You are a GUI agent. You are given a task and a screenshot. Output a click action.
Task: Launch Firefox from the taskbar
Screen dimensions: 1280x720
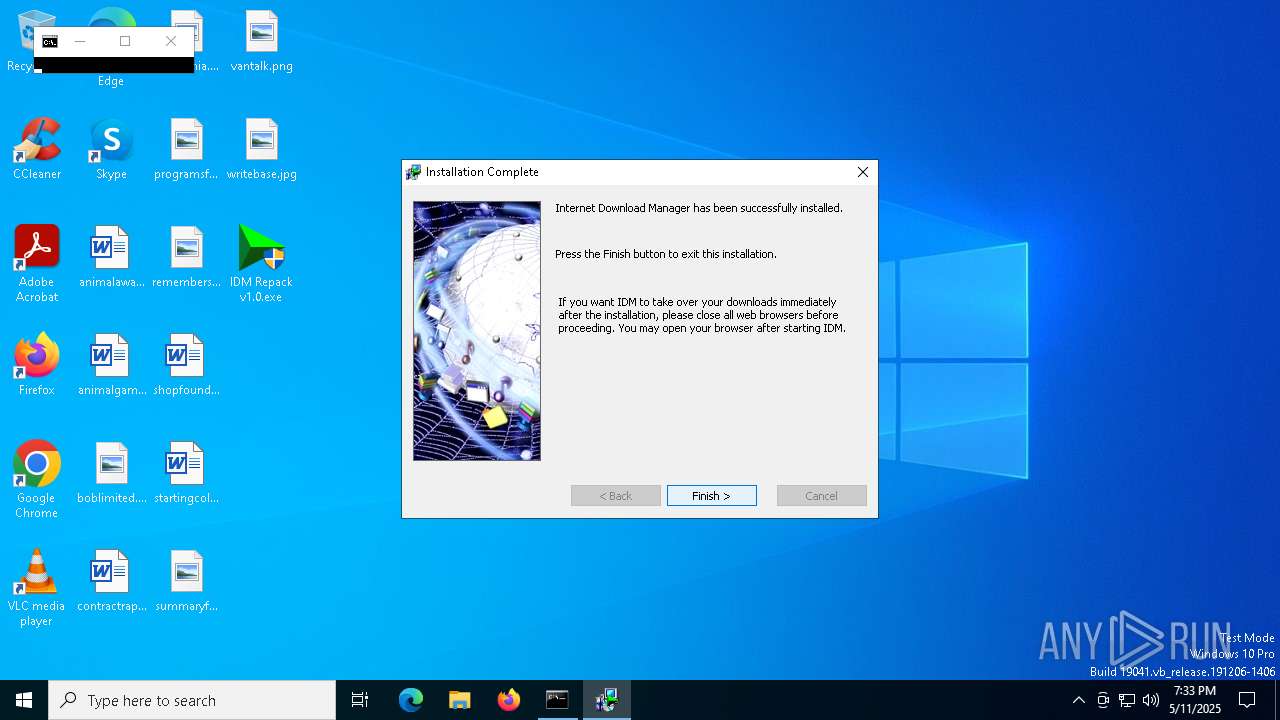508,700
